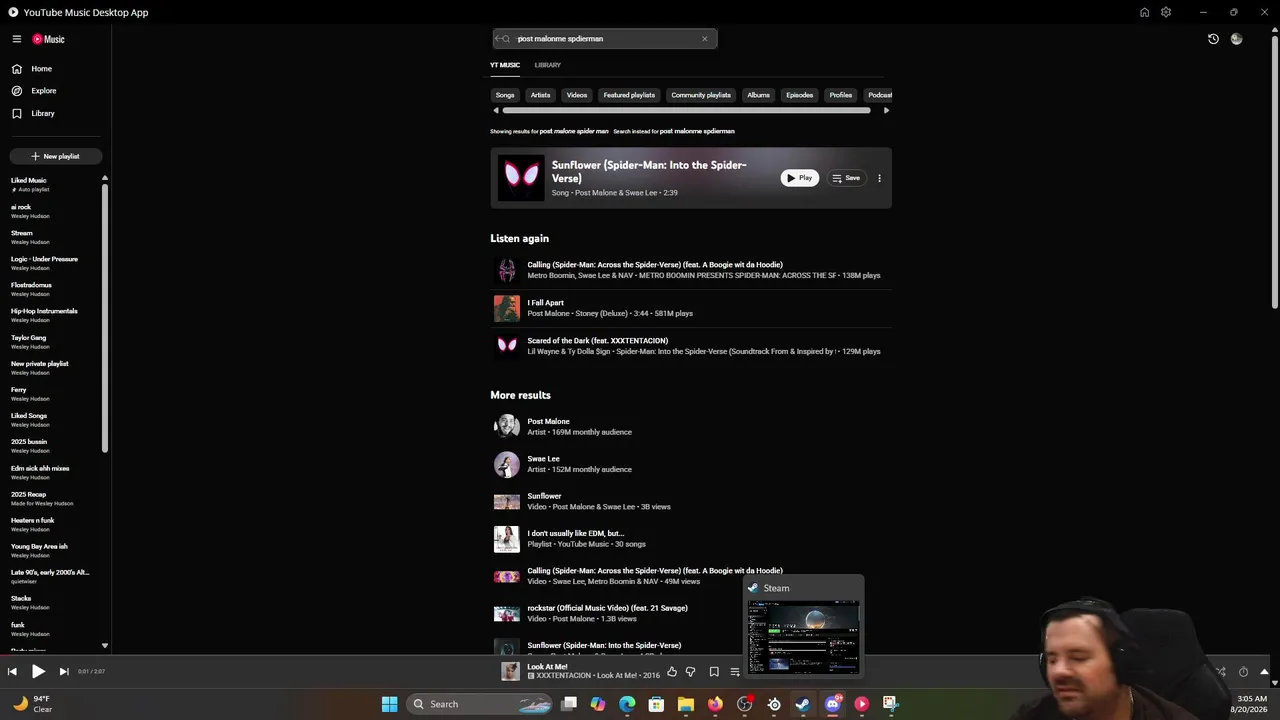The image size is (1280, 720).
Task: Open the Swae Lee artist result
Action: click(x=691, y=464)
